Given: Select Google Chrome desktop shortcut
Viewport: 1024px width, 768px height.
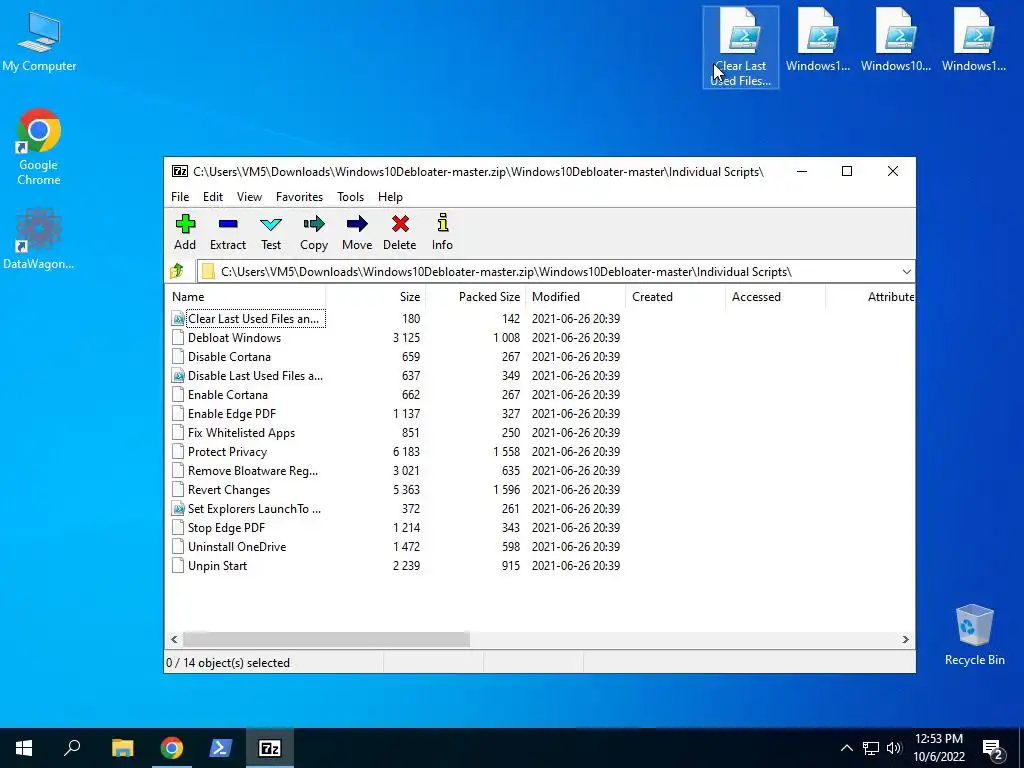Looking at the screenshot, I should (39, 147).
